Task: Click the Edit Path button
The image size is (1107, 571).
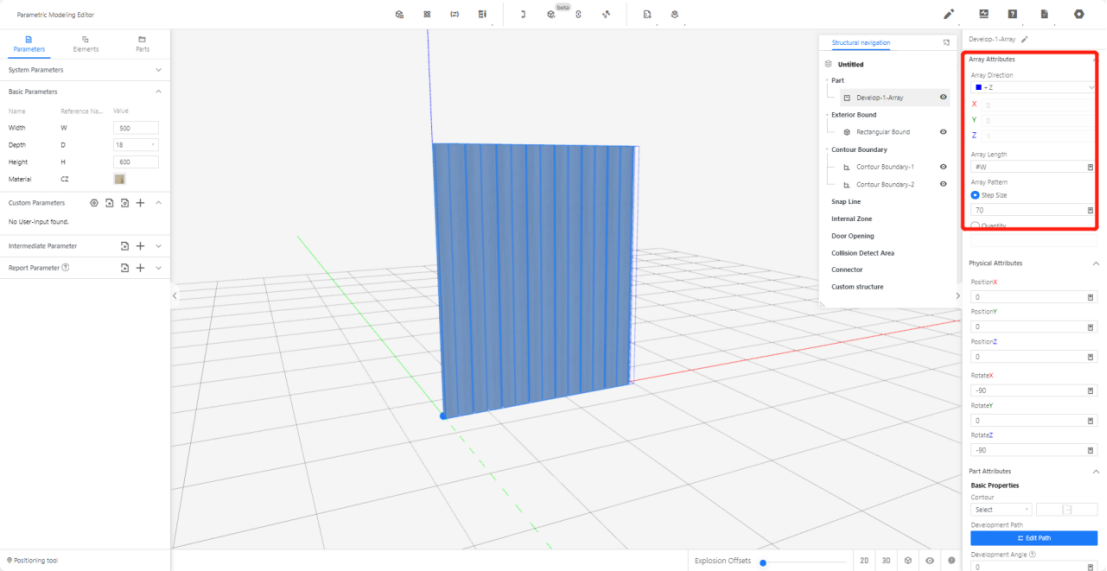Action: click(x=1033, y=538)
